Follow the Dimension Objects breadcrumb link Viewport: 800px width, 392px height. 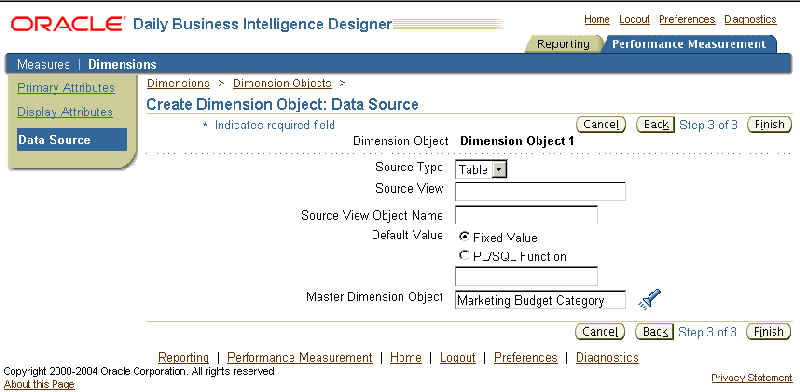point(282,83)
